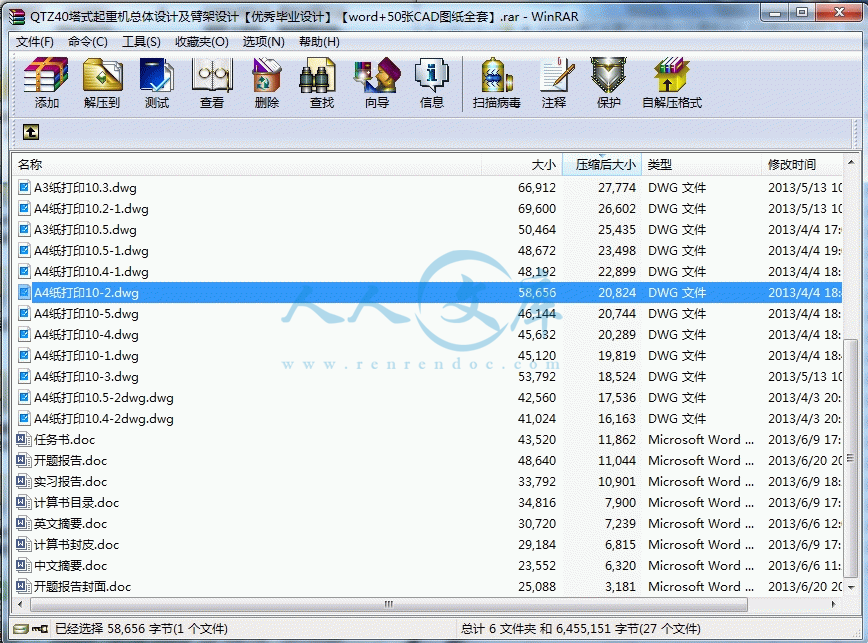868x643 pixels.
Task: Click icon of A4纸打印10-5.dwg
Action: tap(24, 313)
